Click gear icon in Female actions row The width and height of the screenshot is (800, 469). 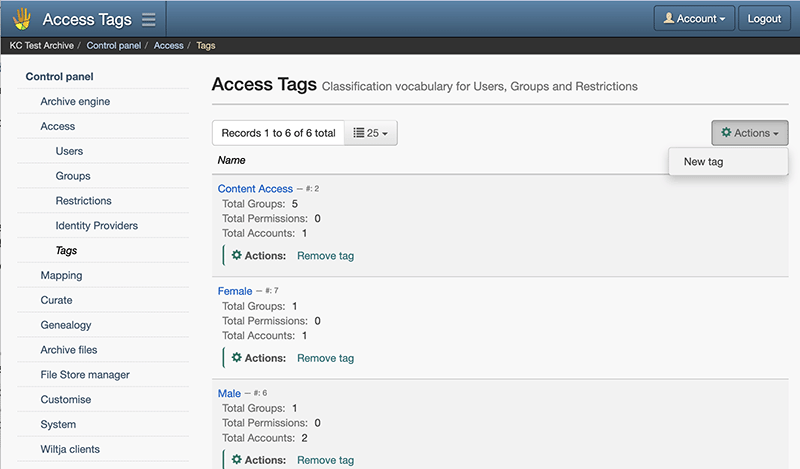tap(237, 358)
